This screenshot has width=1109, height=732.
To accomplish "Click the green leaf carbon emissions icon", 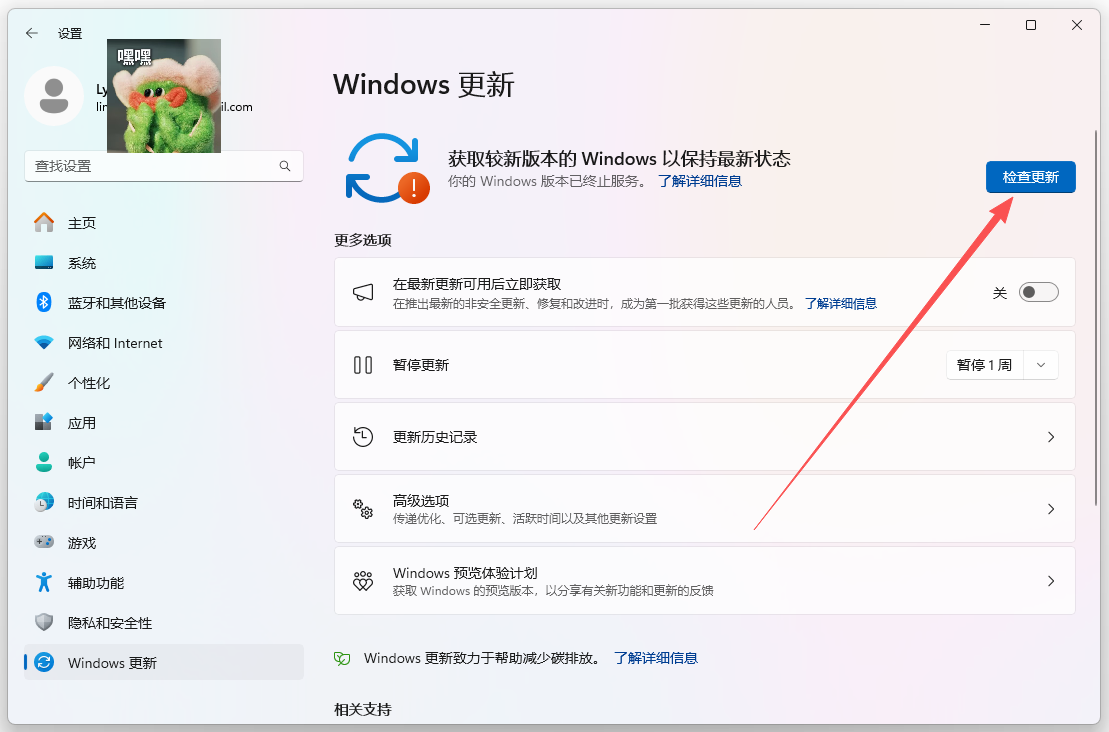I will [x=342, y=659].
